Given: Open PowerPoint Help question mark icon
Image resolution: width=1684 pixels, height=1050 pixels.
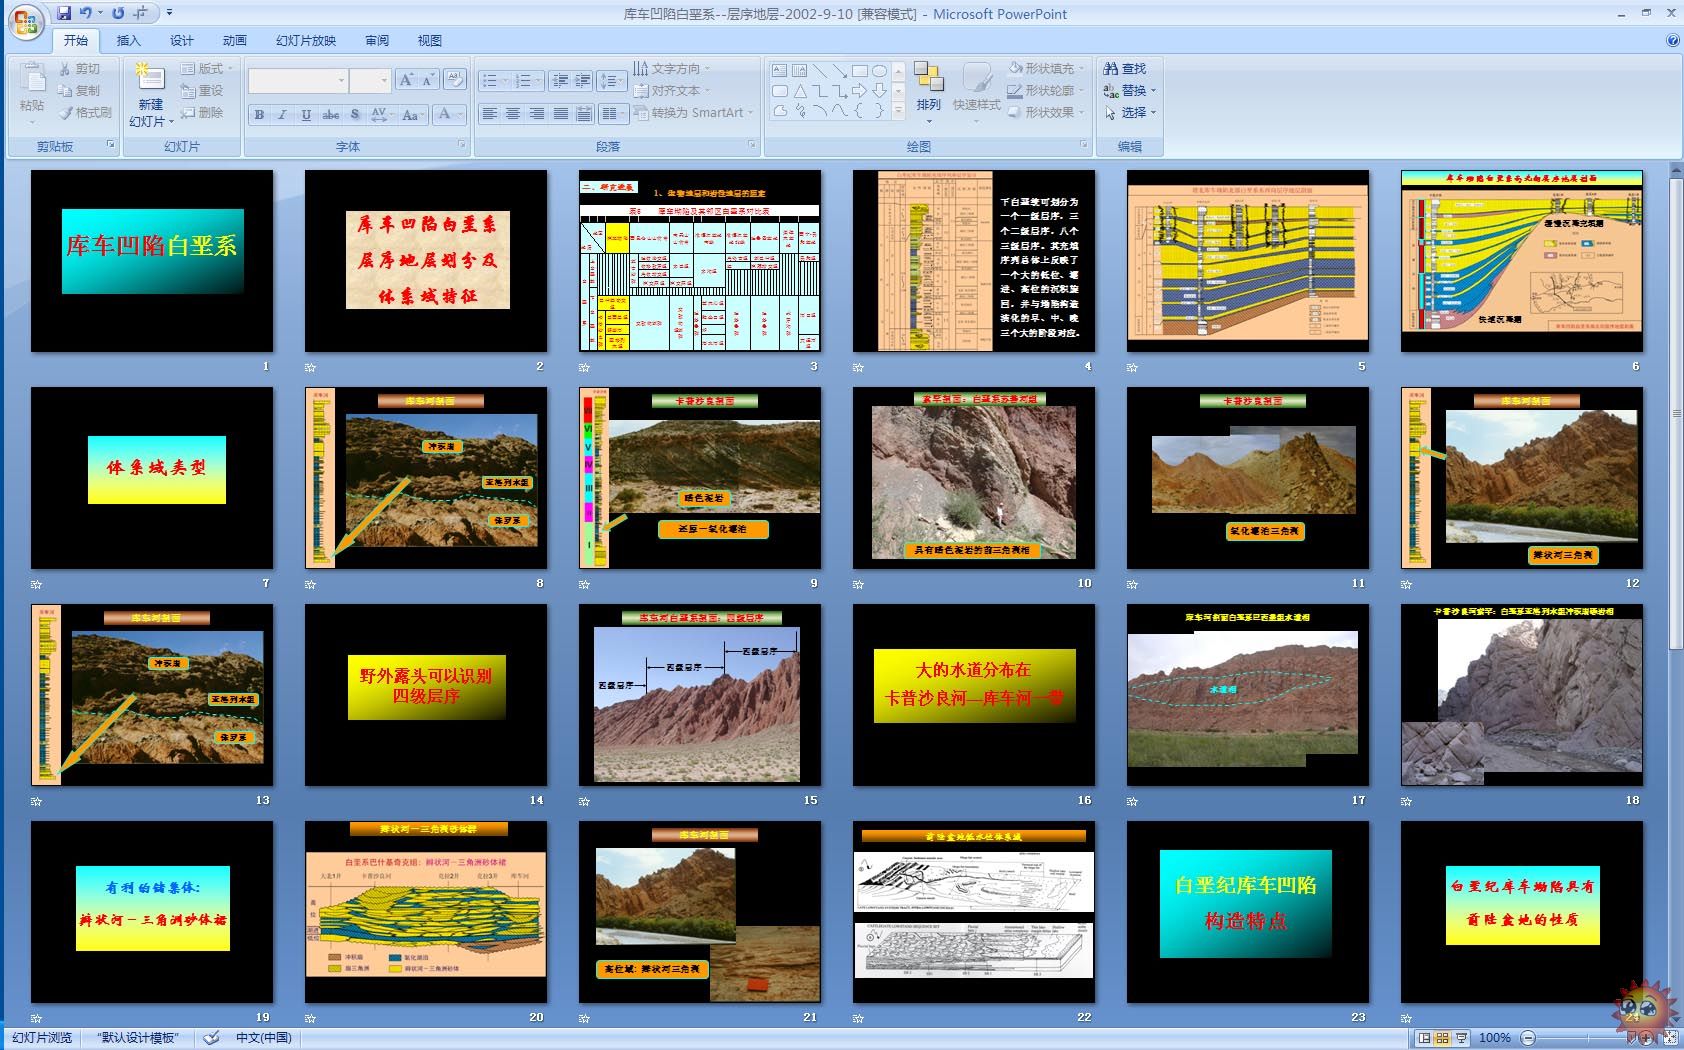Looking at the screenshot, I should pyautogui.click(x=1673, y=41).
